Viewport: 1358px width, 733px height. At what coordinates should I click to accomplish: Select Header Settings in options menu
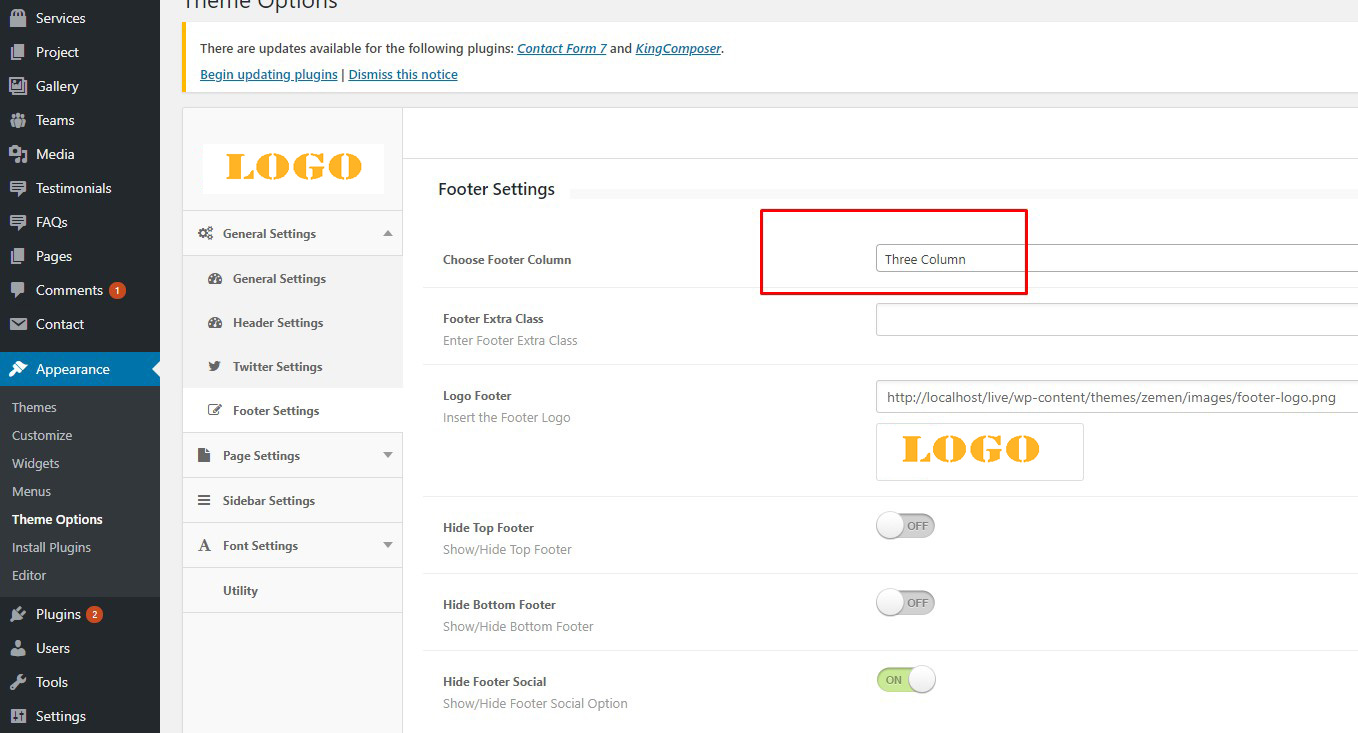[x=277, y=323]
